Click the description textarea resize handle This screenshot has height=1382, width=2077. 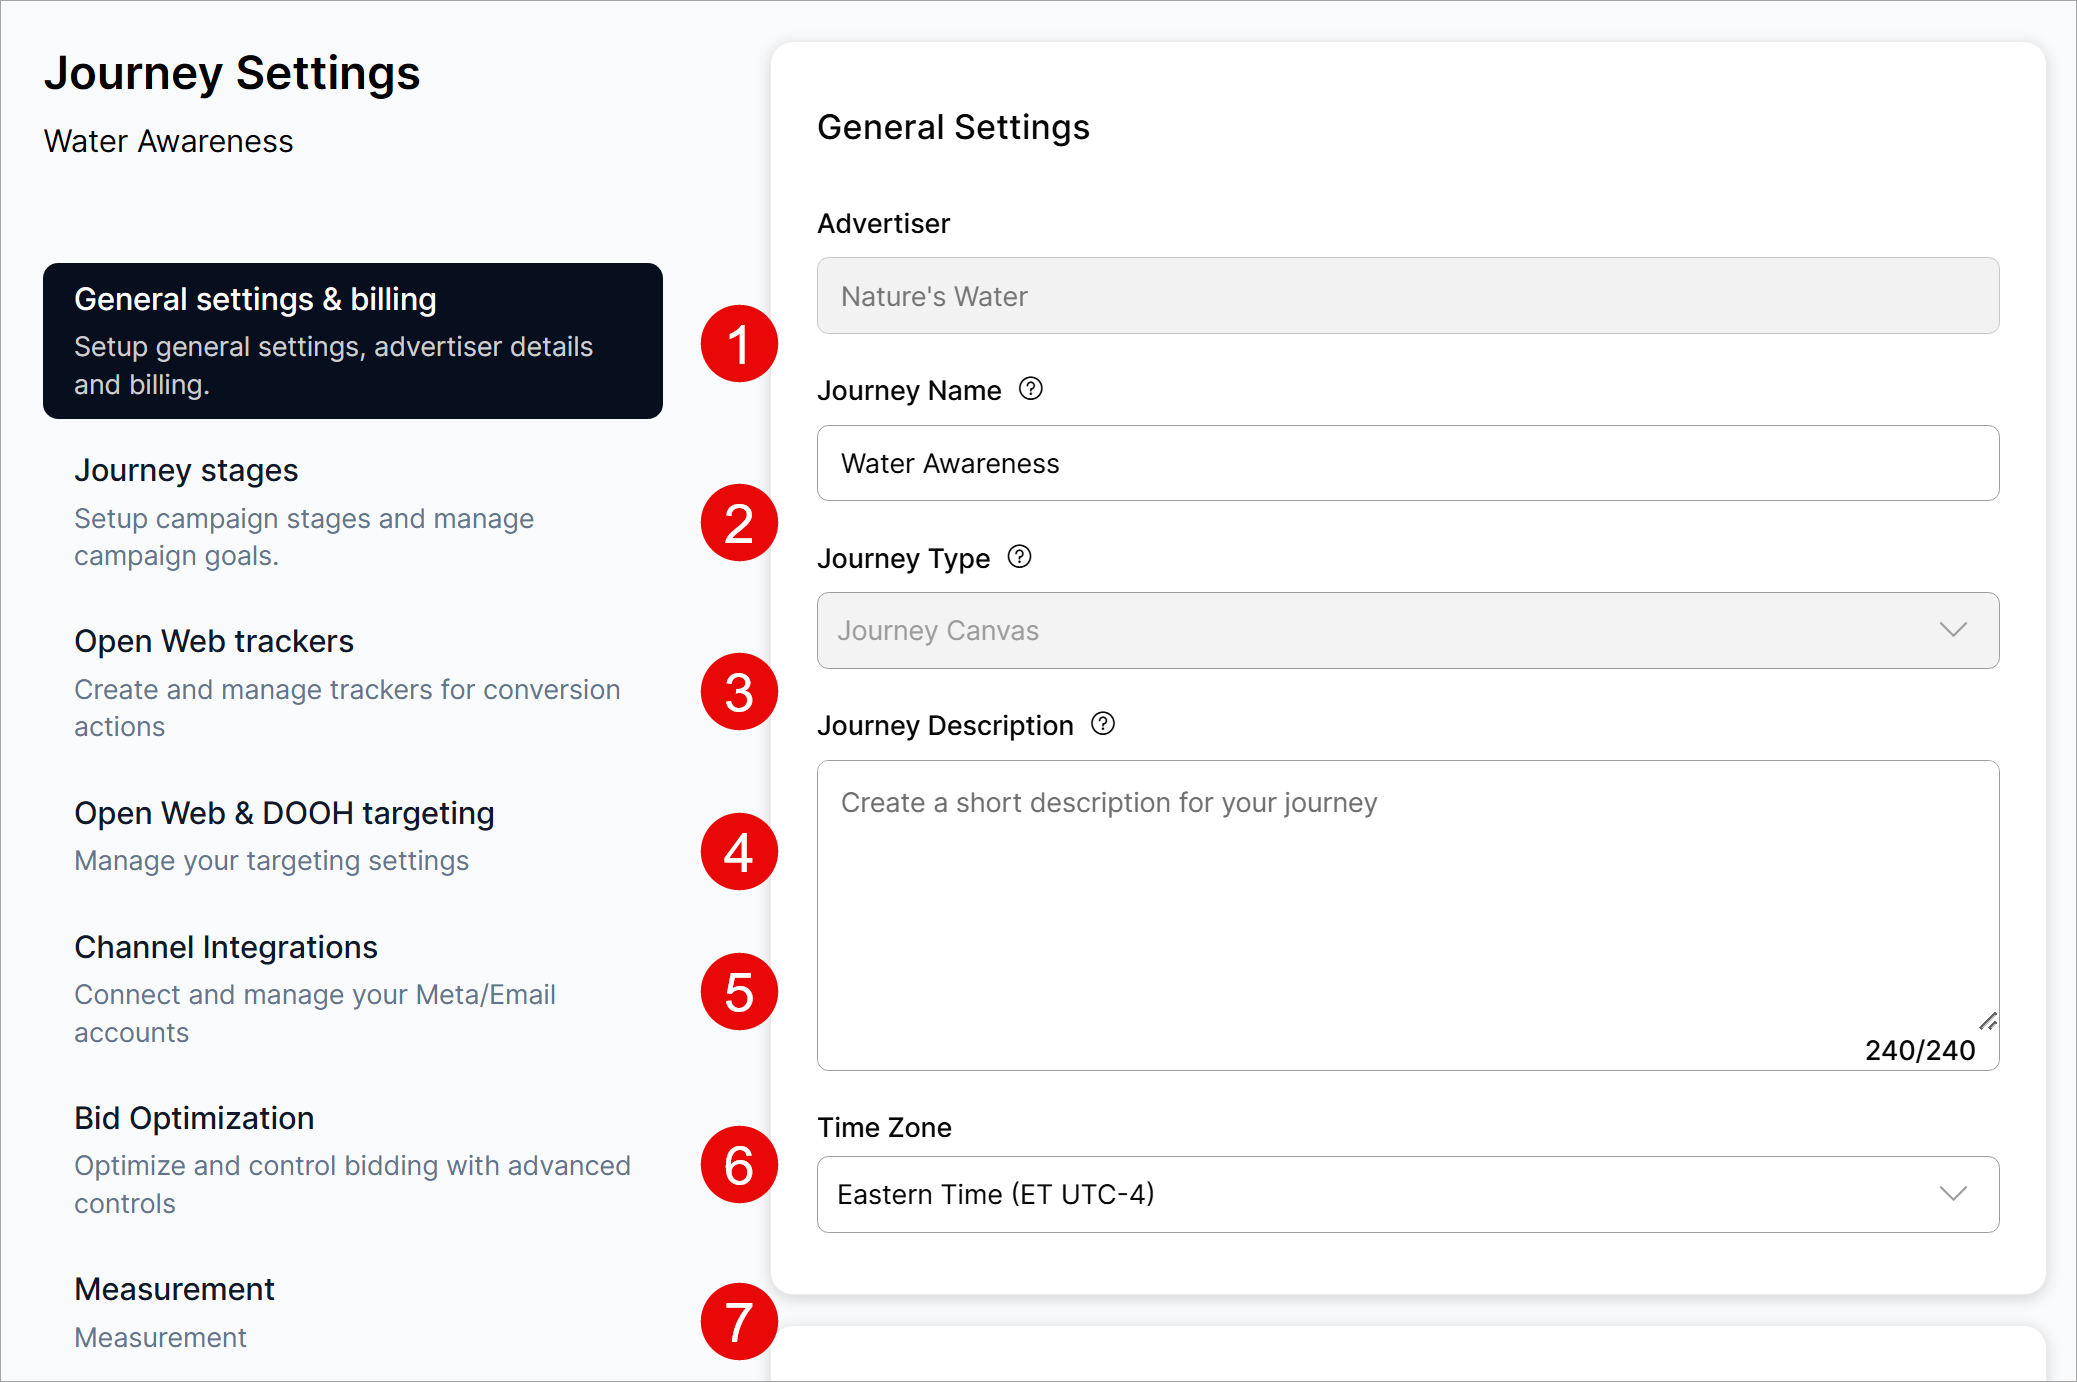pos(1988,1021)
